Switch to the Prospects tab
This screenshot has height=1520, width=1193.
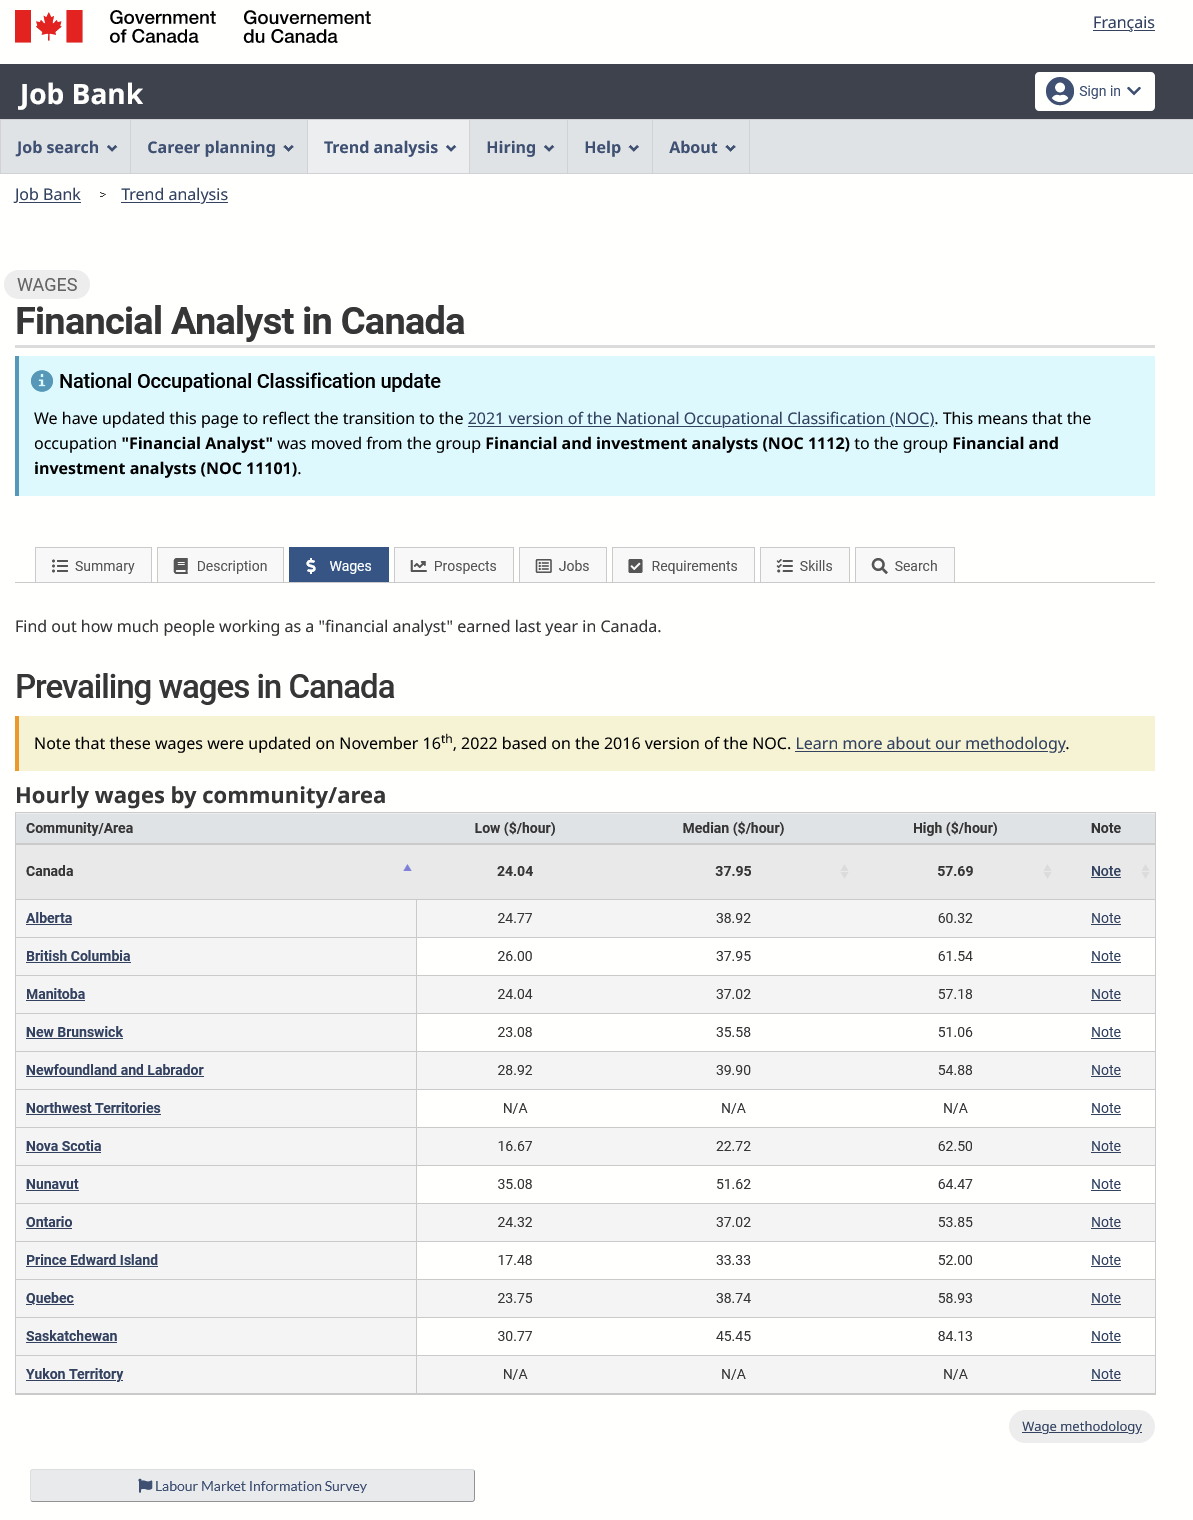point(453,566)
